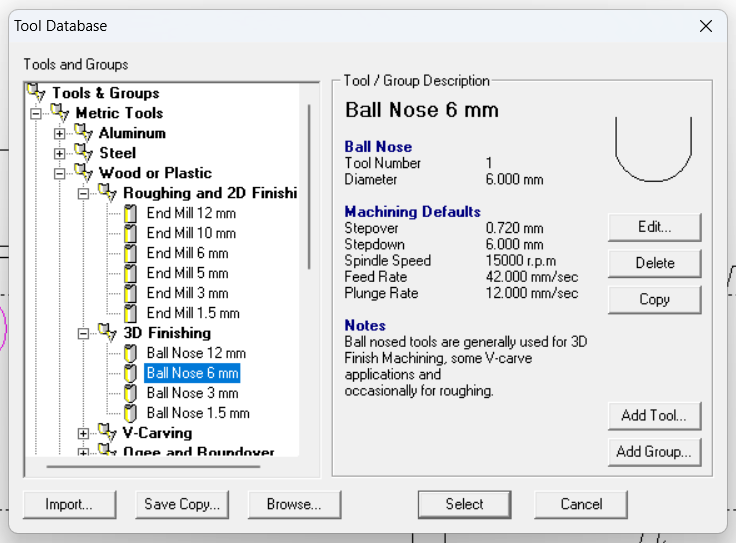The image size is (736, 543).
Task: Expand the Aluminum tree node
Action: tap(59, 134)
